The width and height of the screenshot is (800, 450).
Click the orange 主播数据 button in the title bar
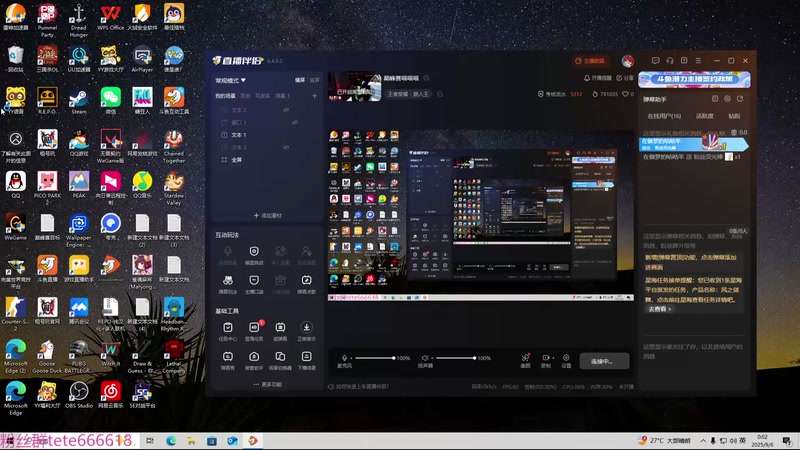click(590, 61)
